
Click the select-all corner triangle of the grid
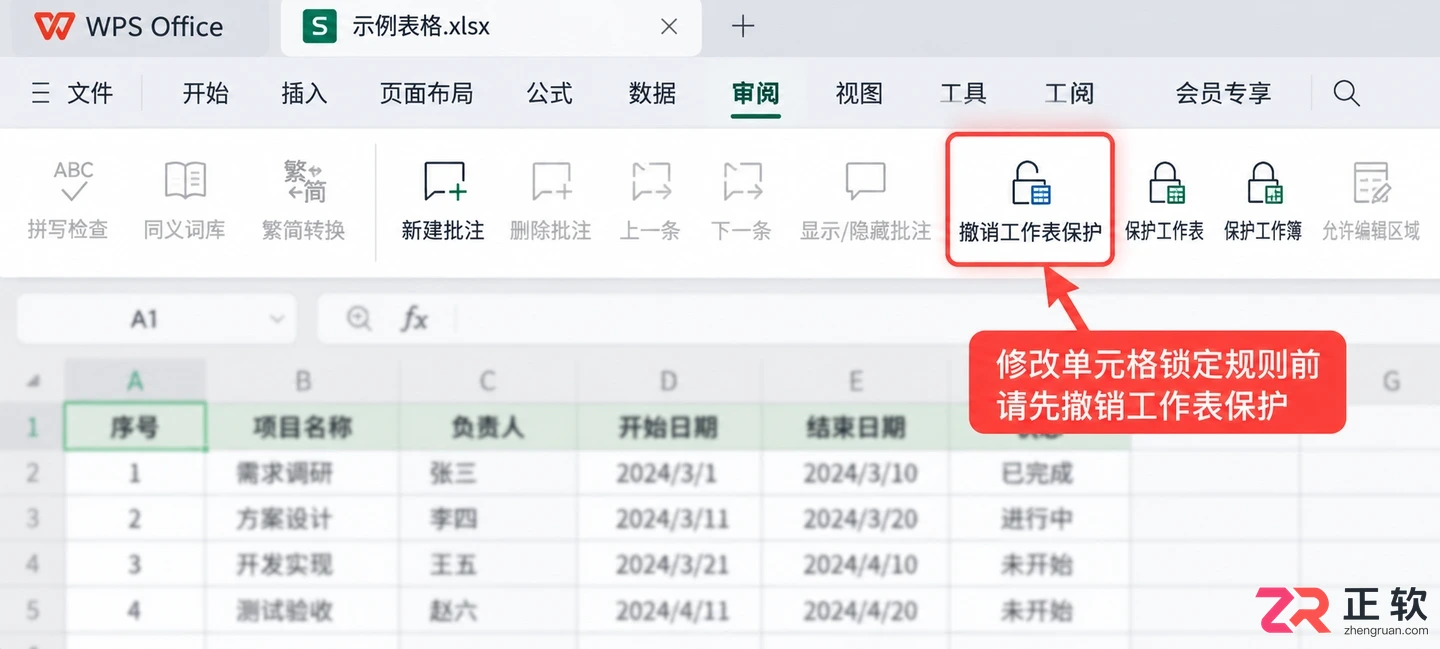[x=33, y=381]
